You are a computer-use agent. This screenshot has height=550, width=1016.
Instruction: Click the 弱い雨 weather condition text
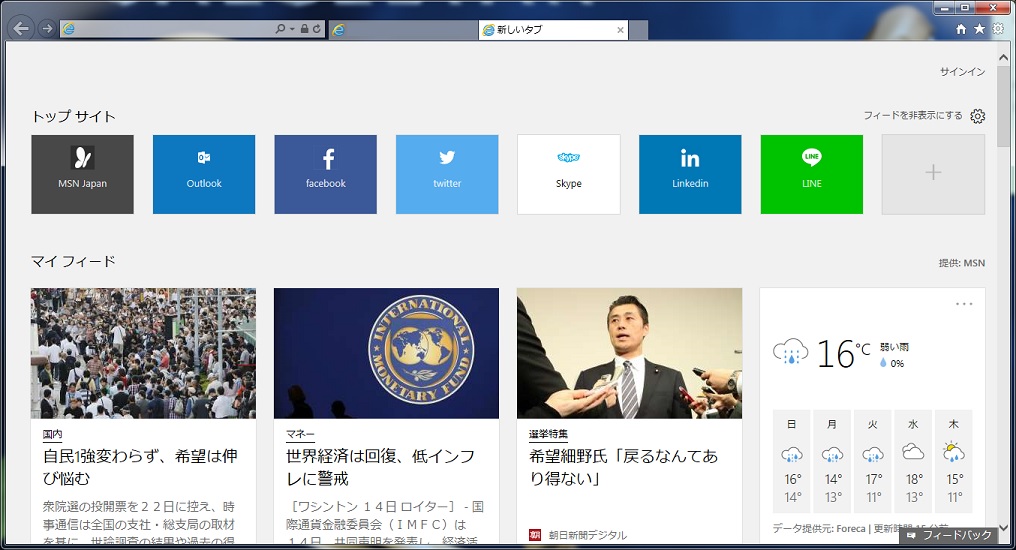pyautogui.click(x=894, y=347)
